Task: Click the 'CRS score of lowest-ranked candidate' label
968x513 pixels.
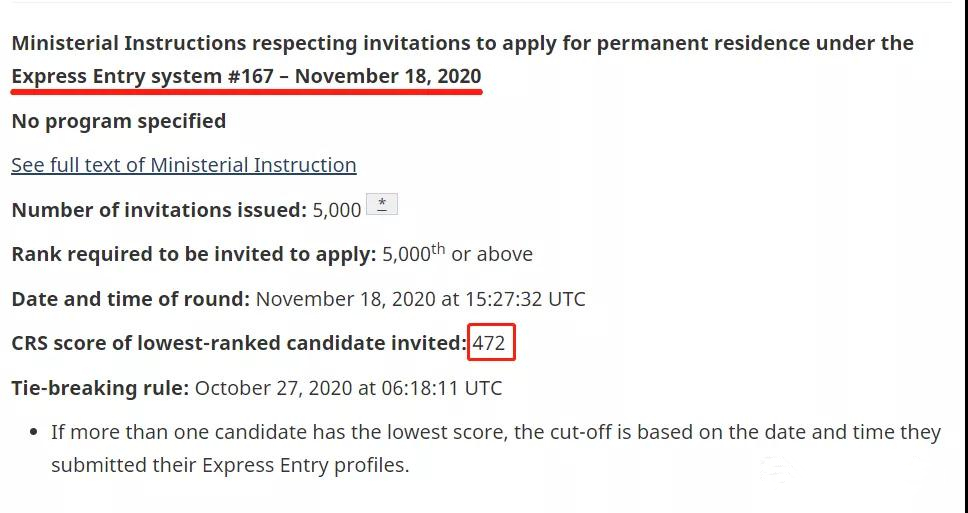Action: (239, 343)
